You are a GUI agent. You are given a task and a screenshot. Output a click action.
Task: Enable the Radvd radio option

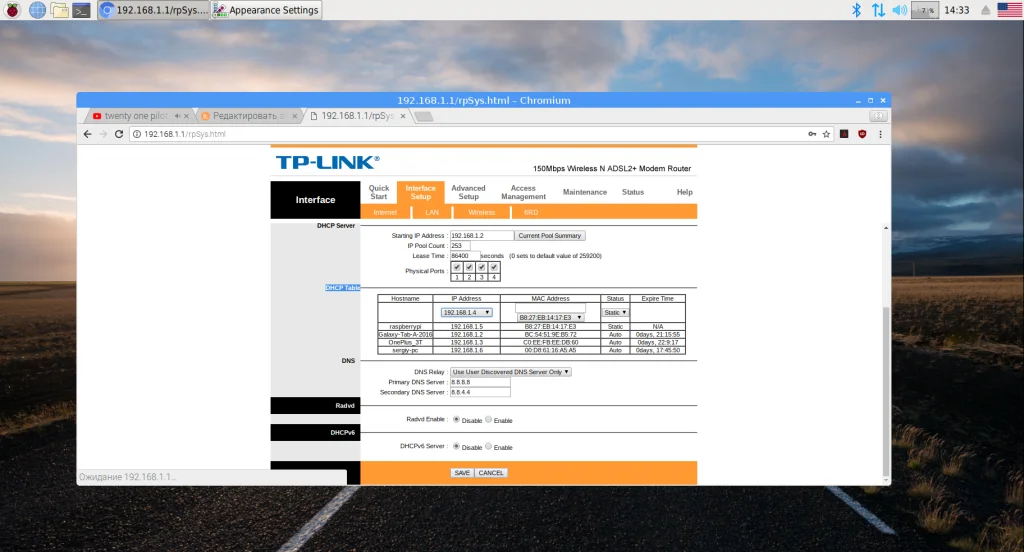(488, 419)
